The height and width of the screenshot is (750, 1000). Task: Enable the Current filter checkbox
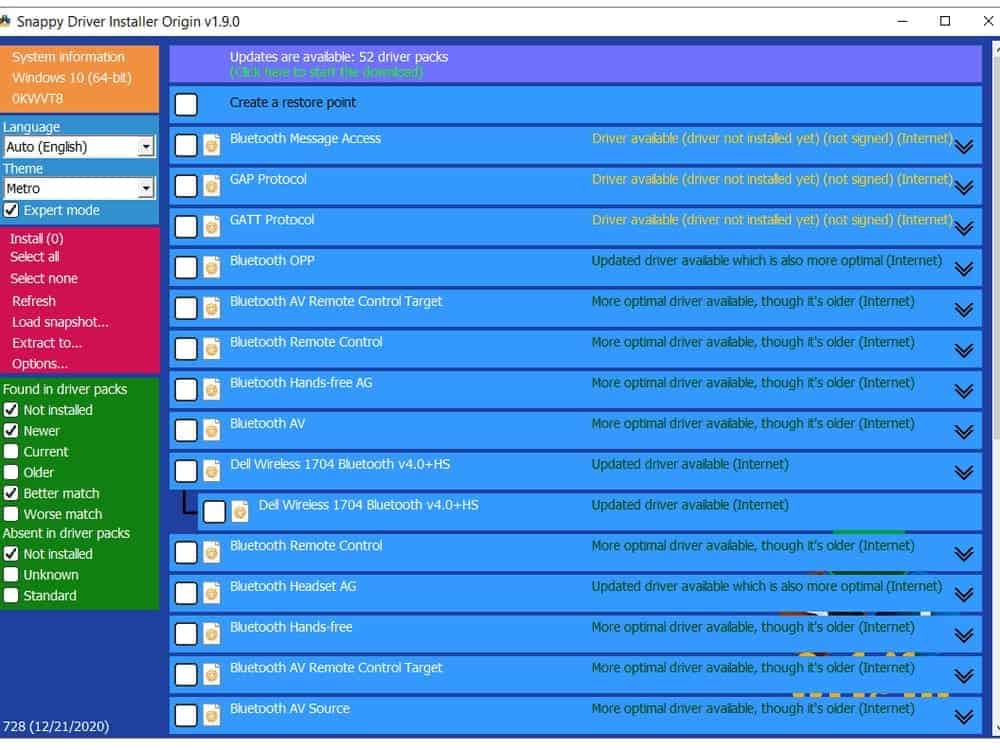[11, 452]
